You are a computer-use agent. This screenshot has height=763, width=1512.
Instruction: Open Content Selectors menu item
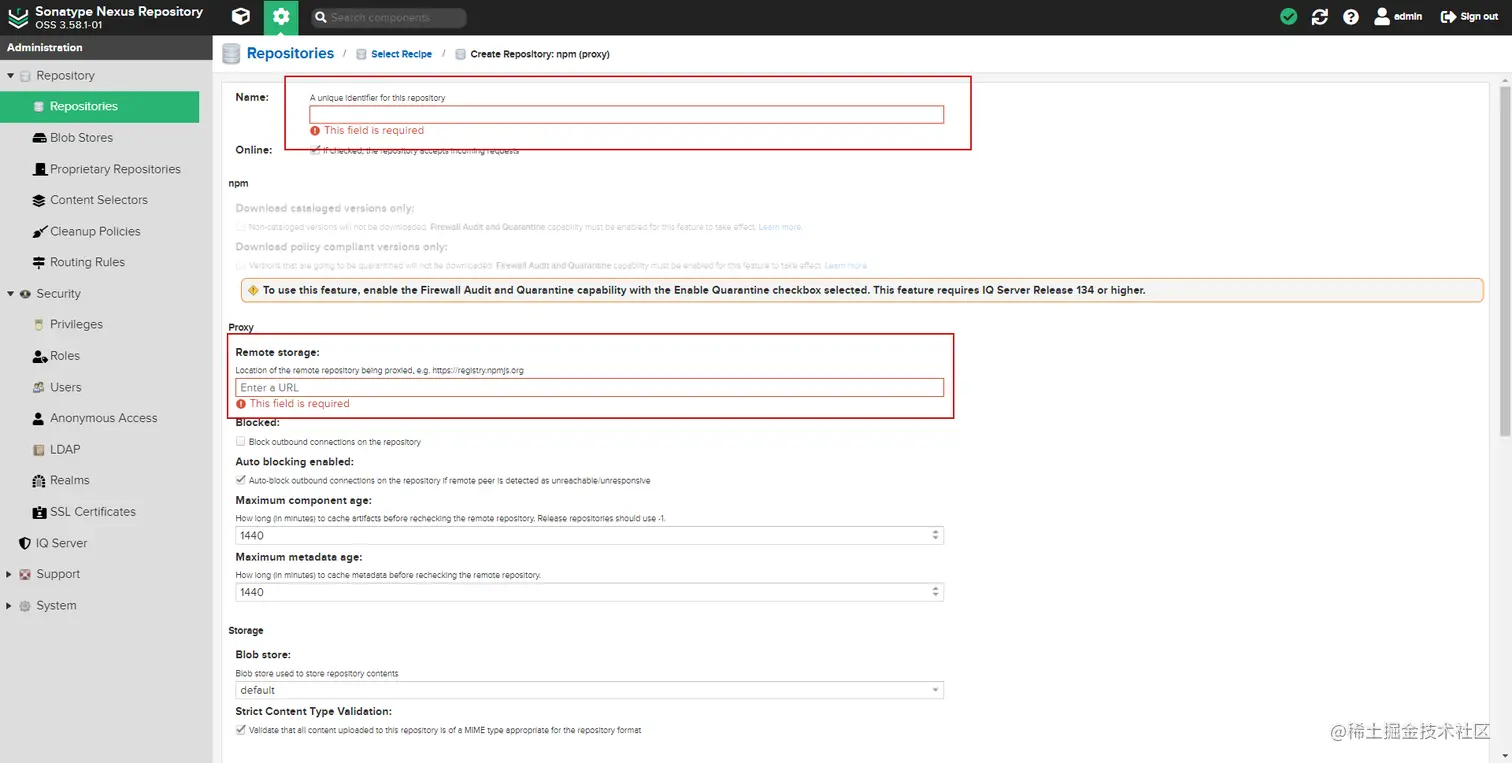(100, 200)
